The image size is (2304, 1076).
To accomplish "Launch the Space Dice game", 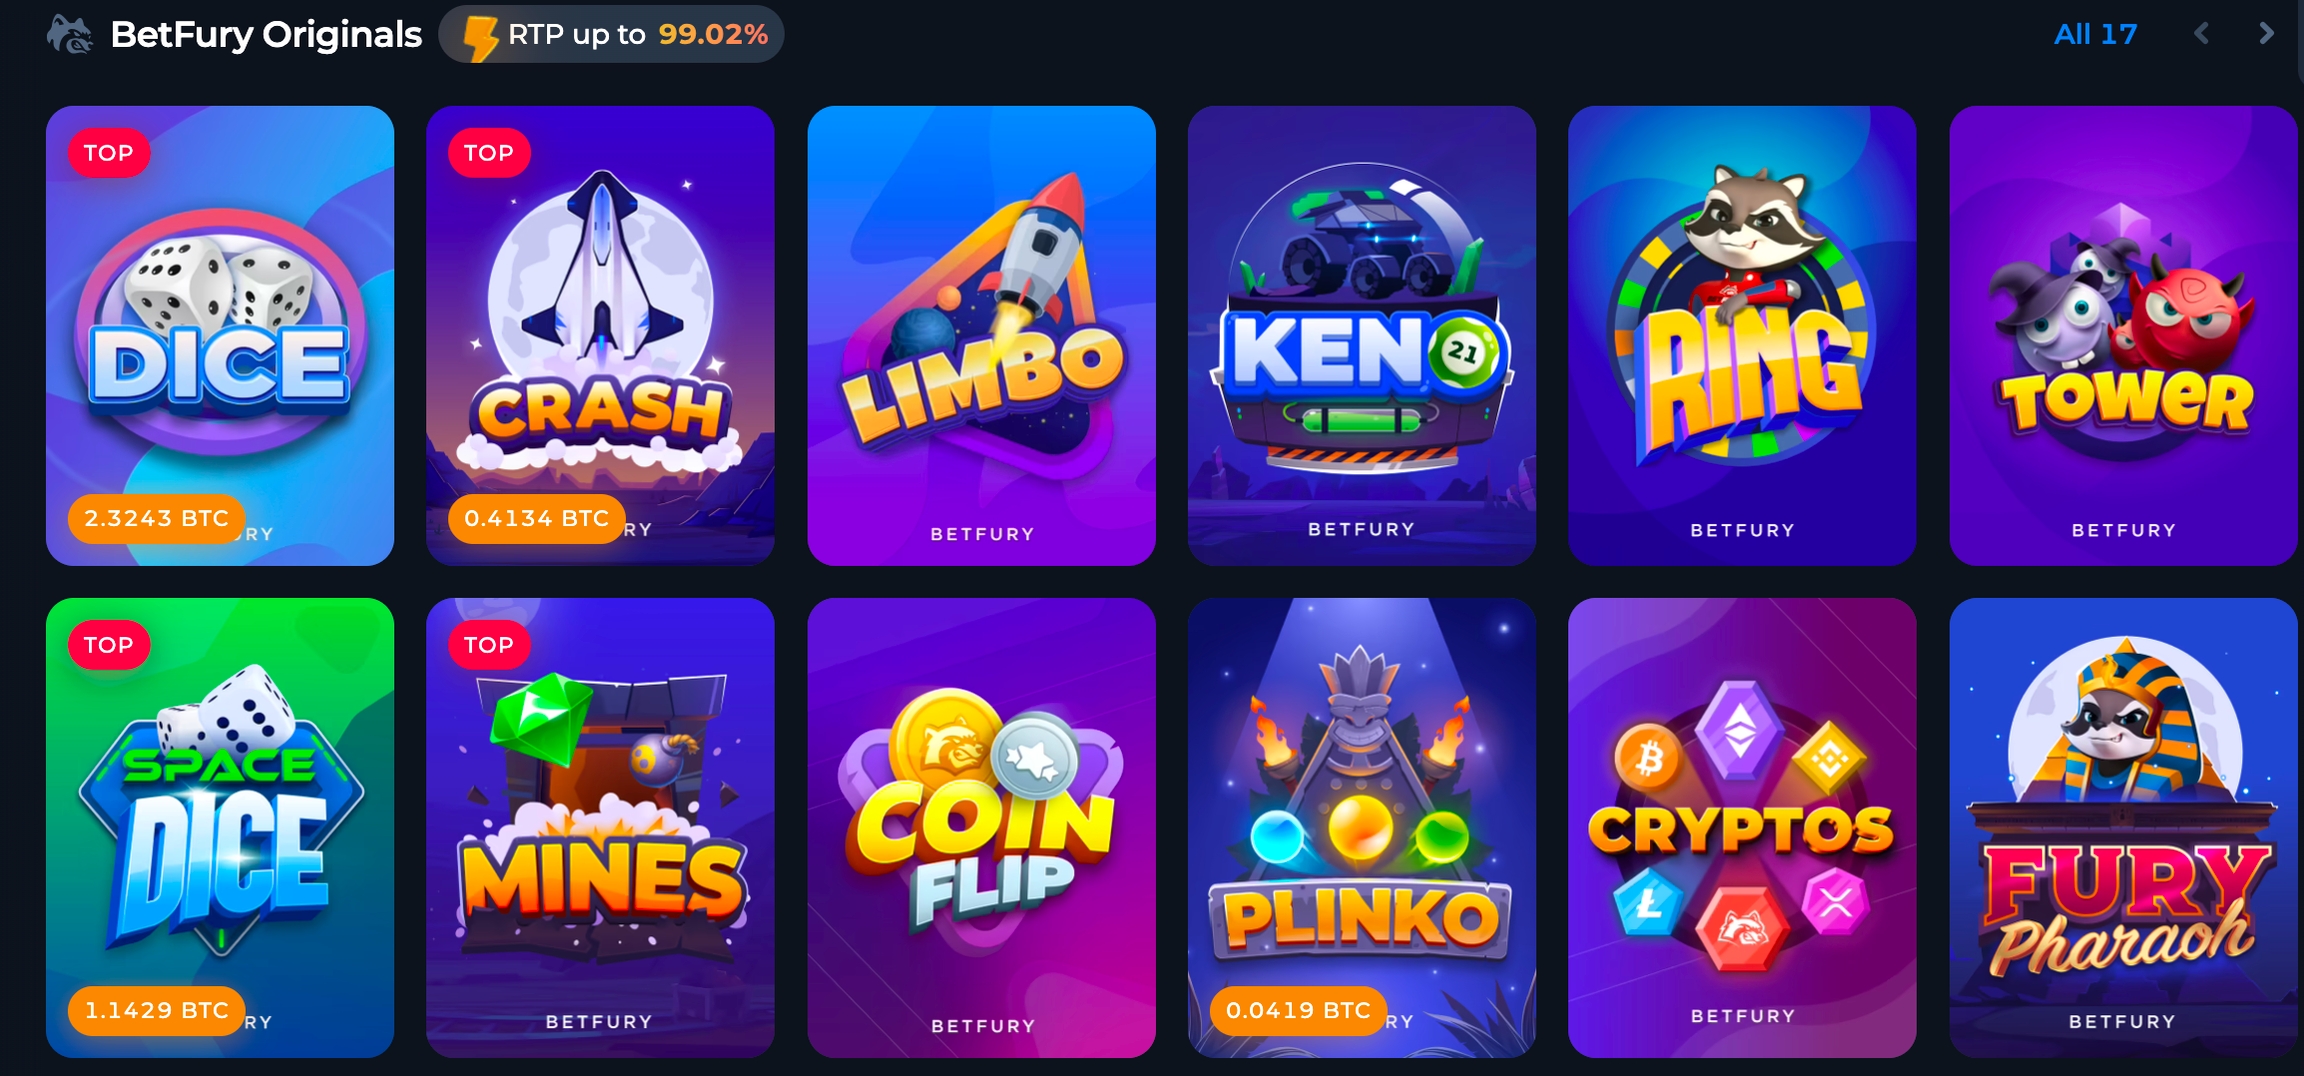I will coord(220,827).
